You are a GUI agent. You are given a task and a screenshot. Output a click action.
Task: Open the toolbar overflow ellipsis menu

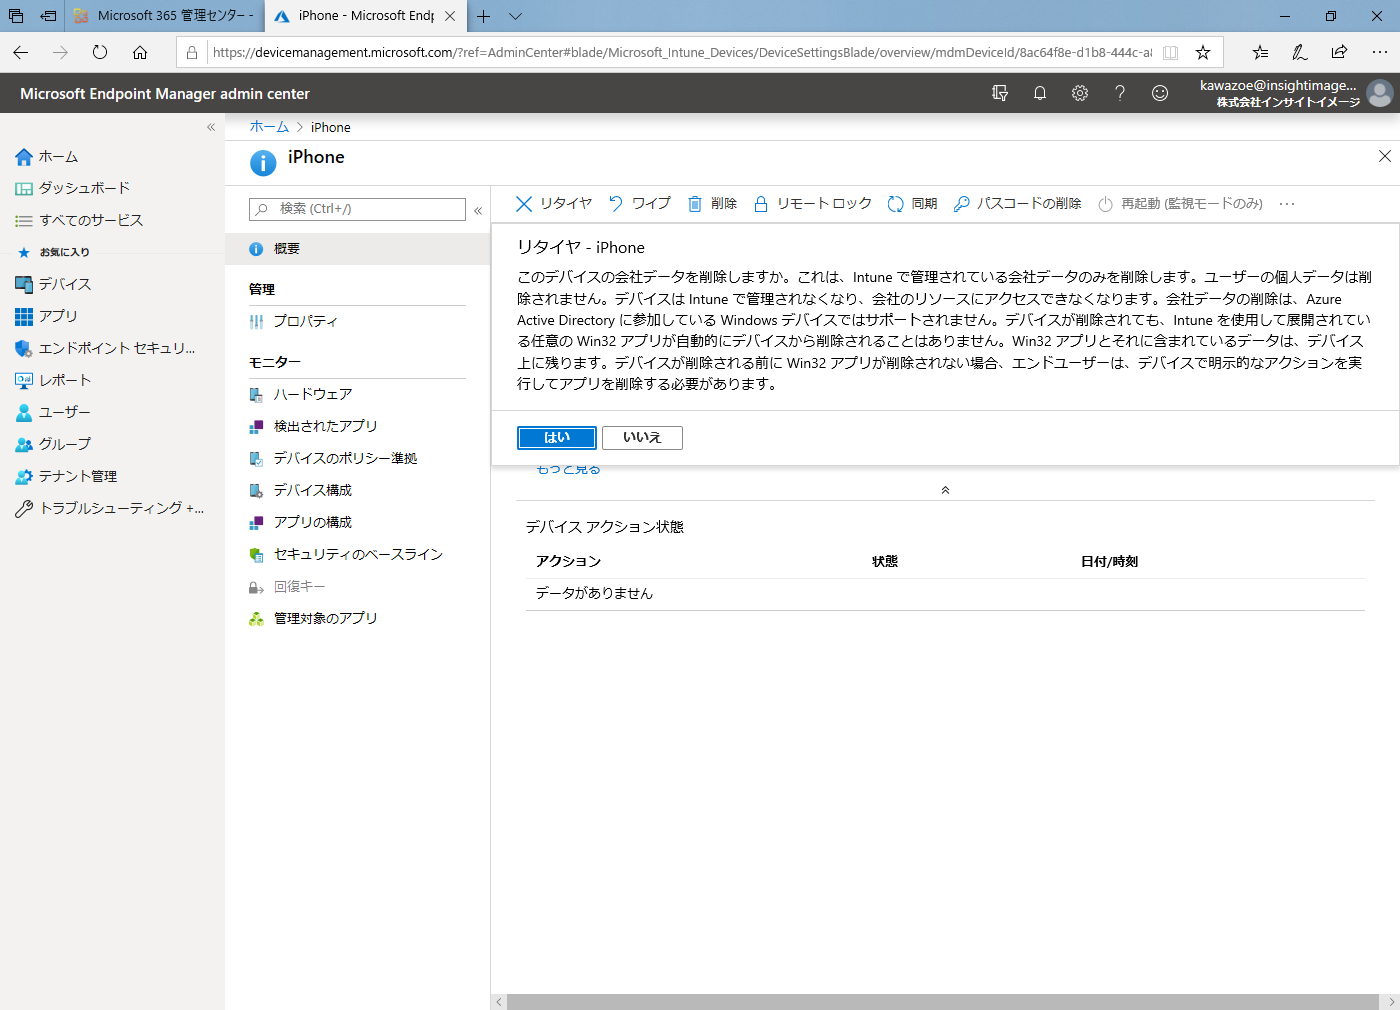coord(1287,204)
